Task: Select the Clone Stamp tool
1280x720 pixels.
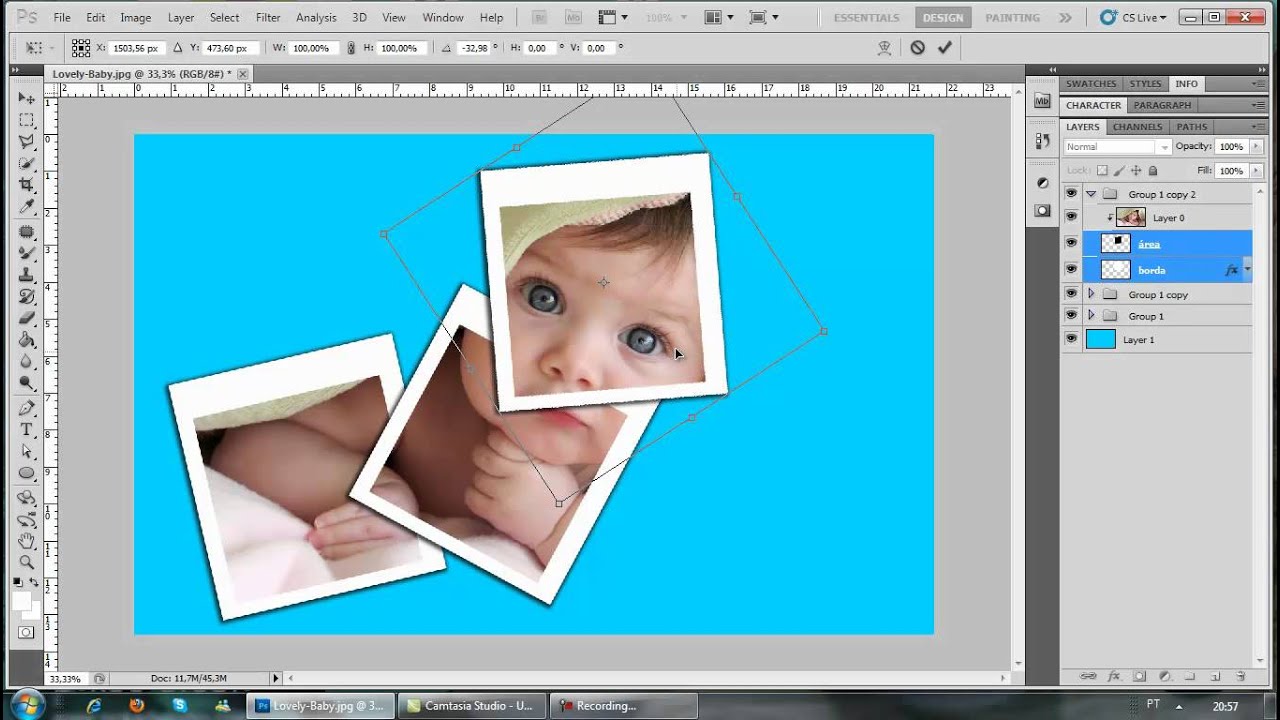Action: point(27,275)
